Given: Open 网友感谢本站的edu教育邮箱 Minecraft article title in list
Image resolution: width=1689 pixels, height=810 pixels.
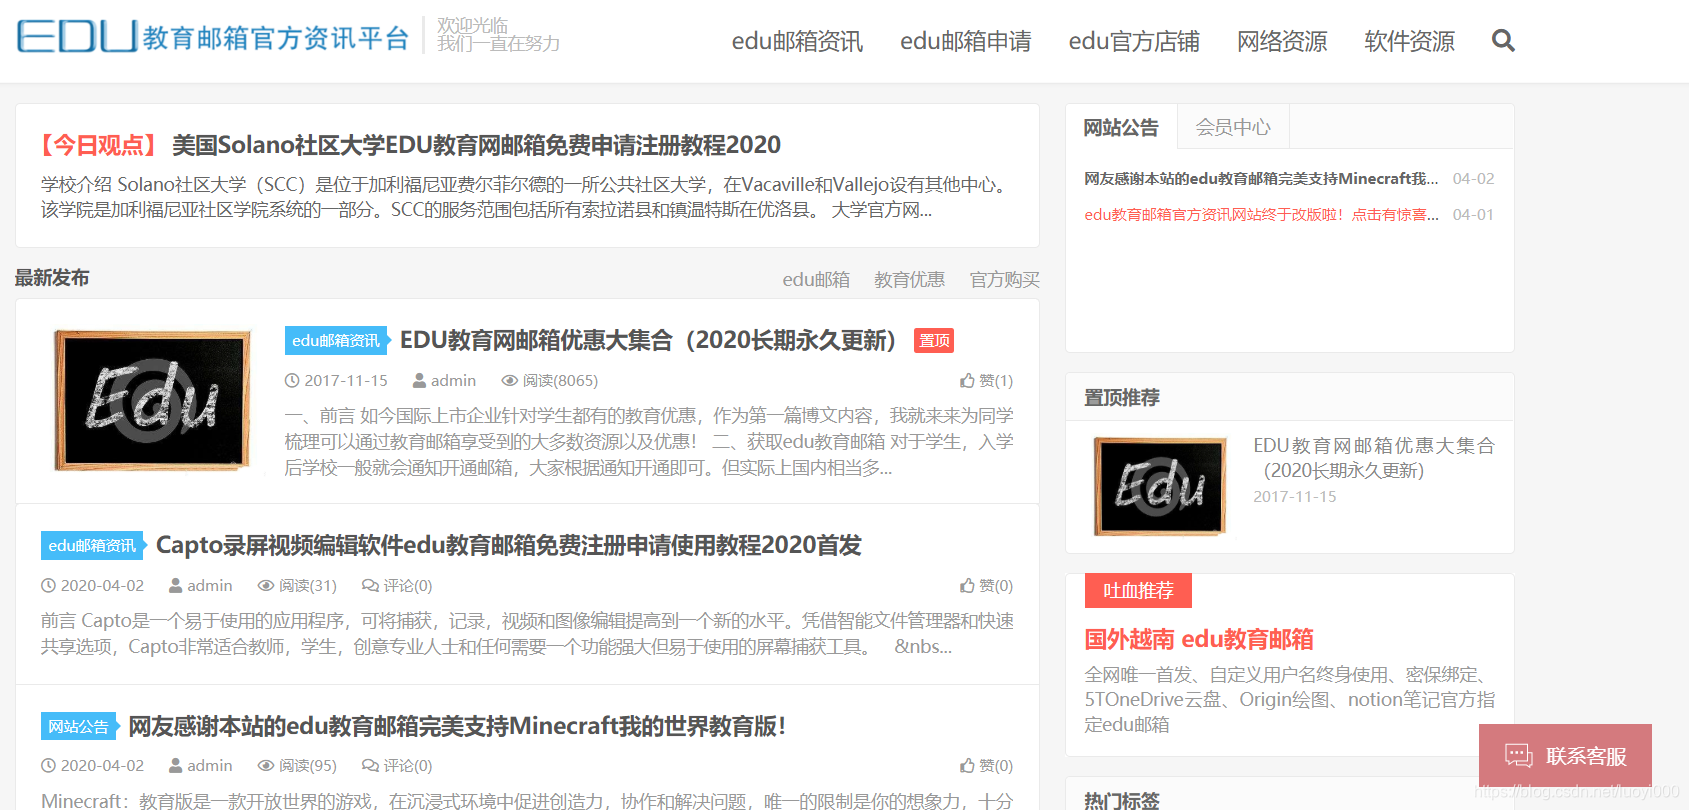Looking at the screenshot, I should point(457,727).
